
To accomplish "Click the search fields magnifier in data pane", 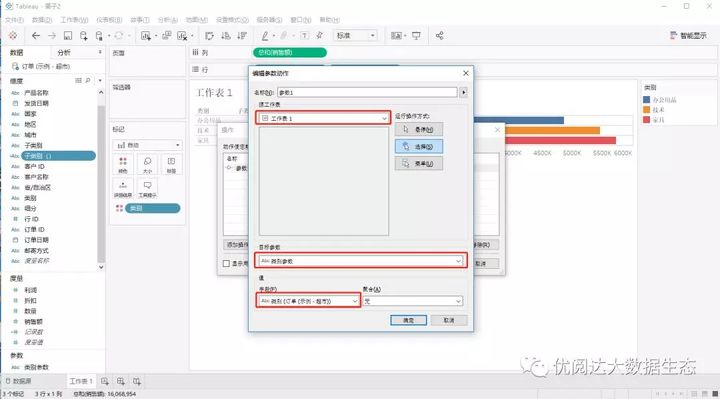I will click(x=88, y=81).
